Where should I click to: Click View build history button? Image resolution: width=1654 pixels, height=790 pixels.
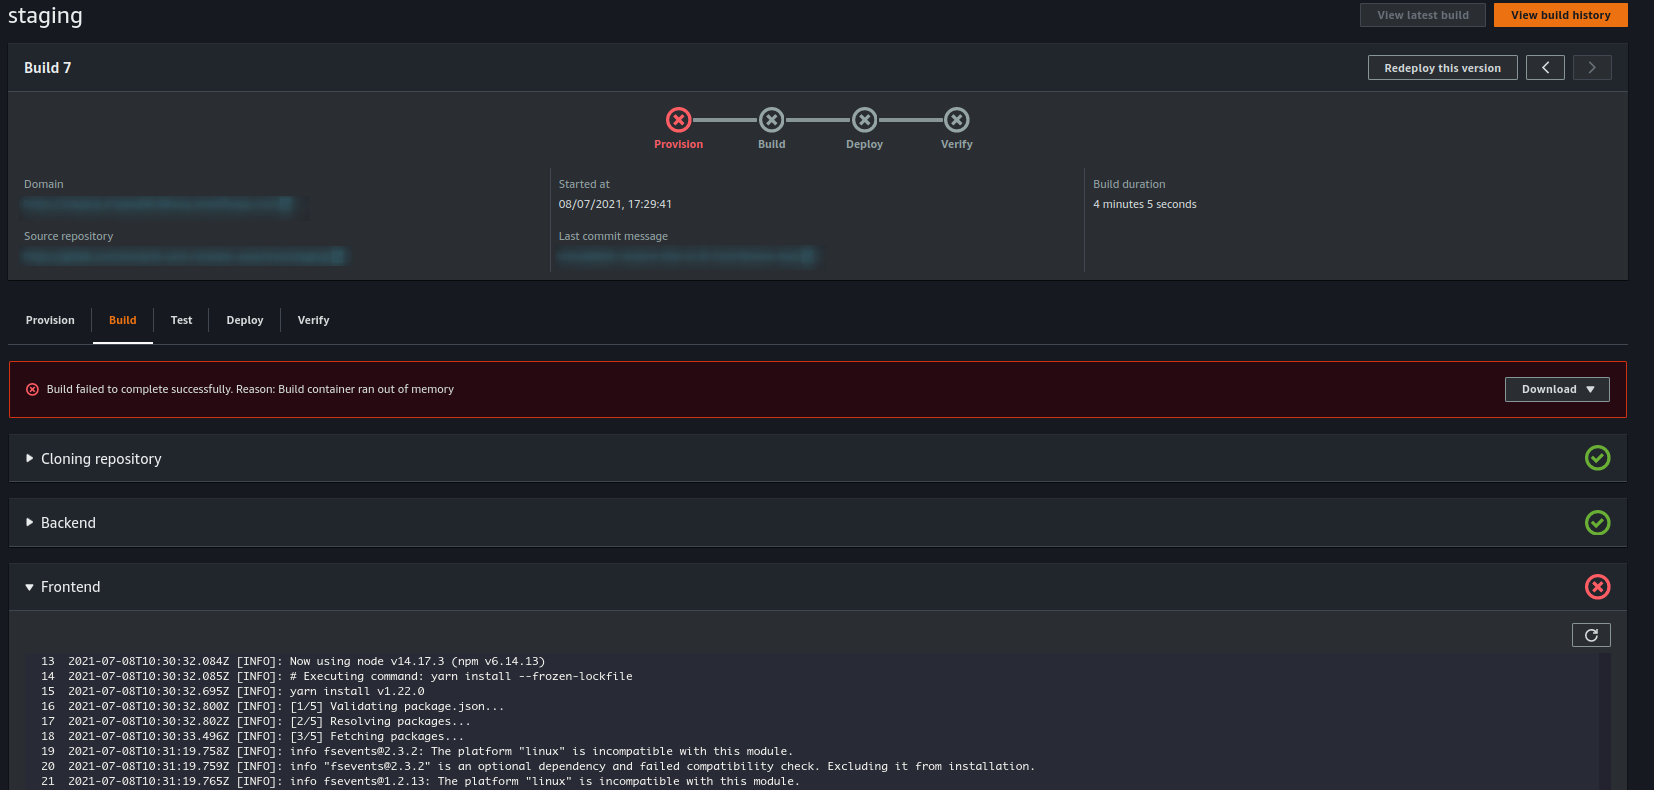tap(1560, 15)
